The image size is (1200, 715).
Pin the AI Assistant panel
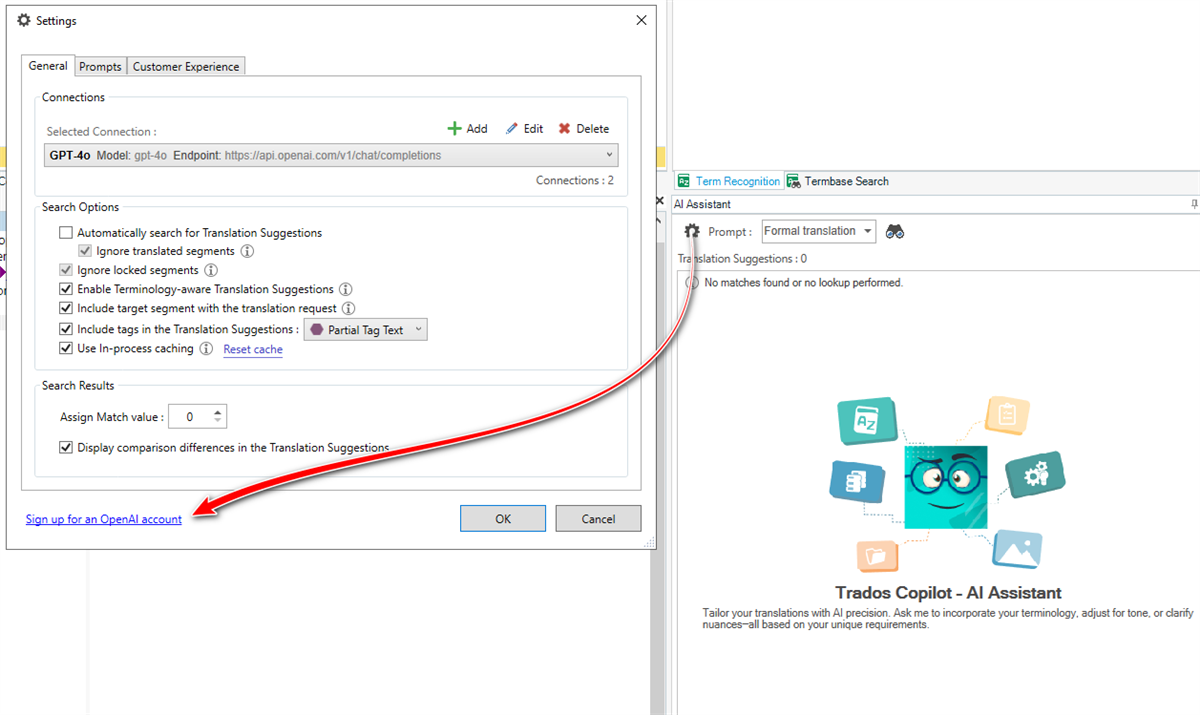click(x=1194, y=204)
